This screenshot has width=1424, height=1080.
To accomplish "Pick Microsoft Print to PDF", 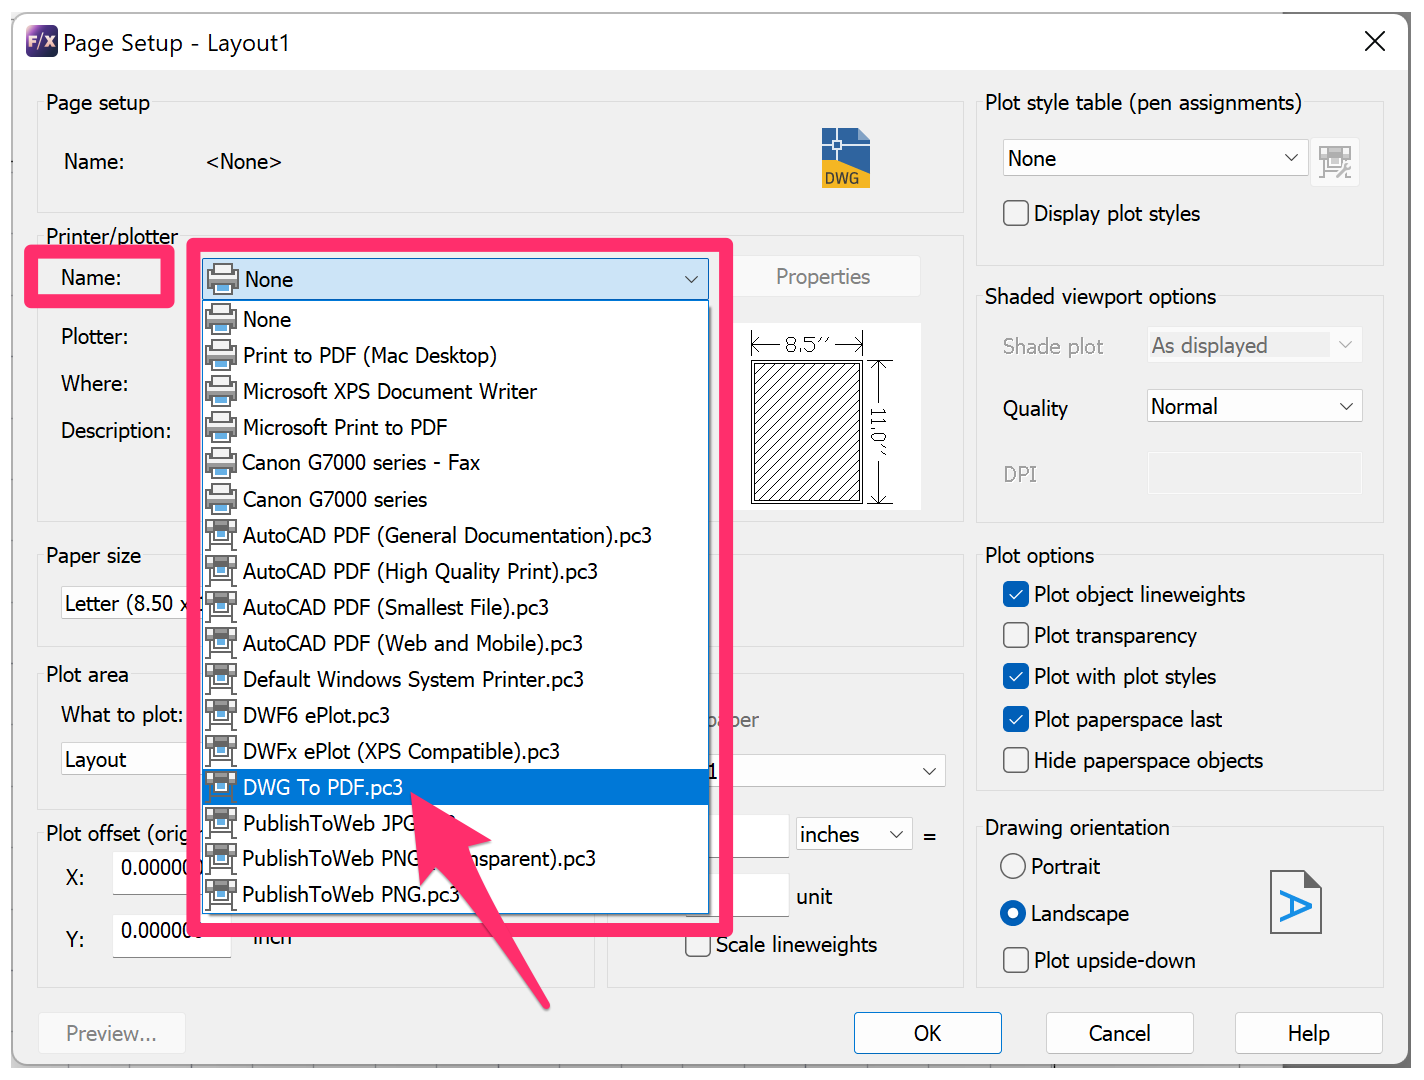I will [456, 428].
